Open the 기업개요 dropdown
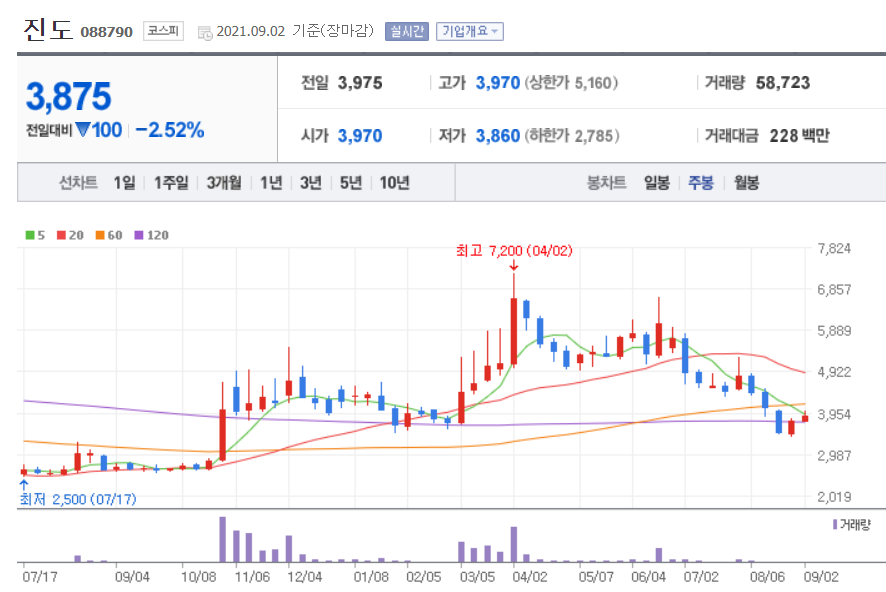This screenshot has height=592, width=886. point(469,30)
